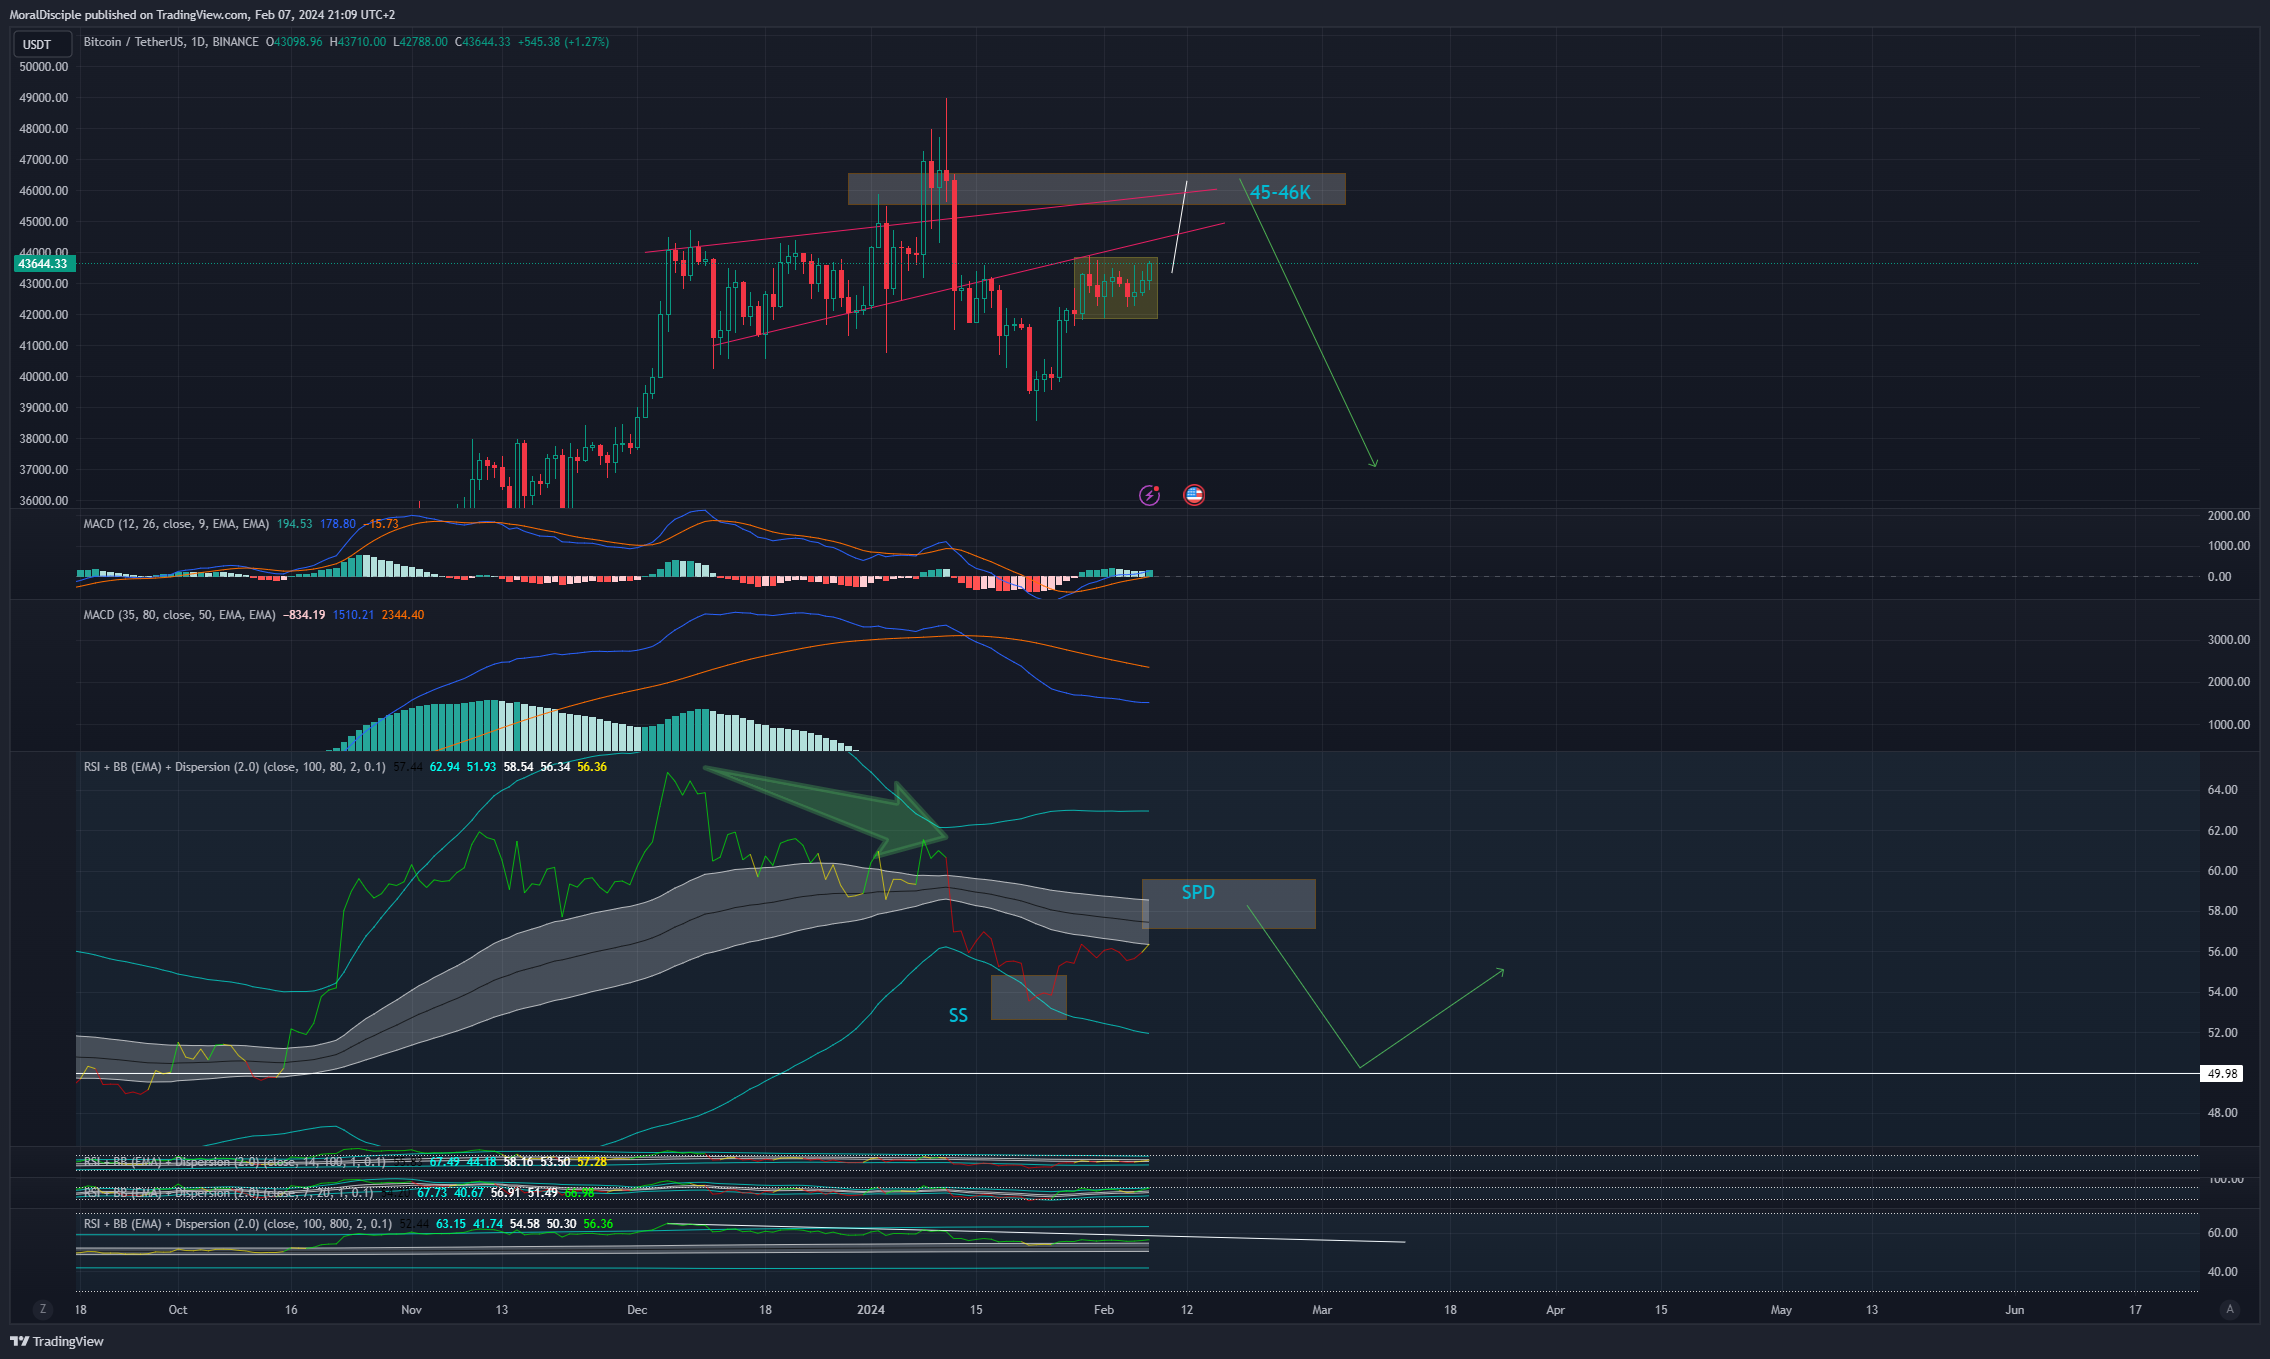Click the 50000.00 price axis label
Image resolution: width=2270 pixels, height=1359 pixels.
pyautogui.click(x=44, y=67)
